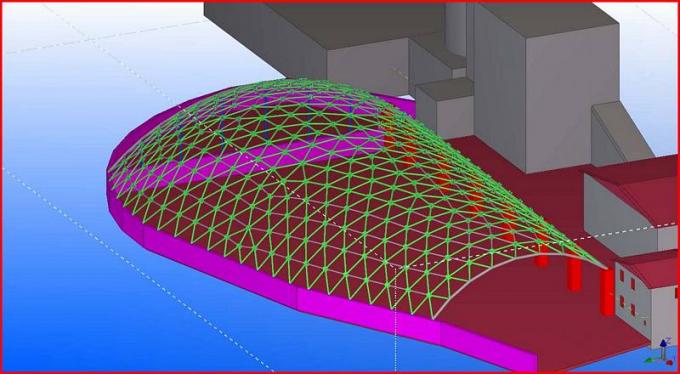The height and width of the screenshot is (374, 680).
Task: Select the rightmost red column under the roof
Action: tap(607, 292)
